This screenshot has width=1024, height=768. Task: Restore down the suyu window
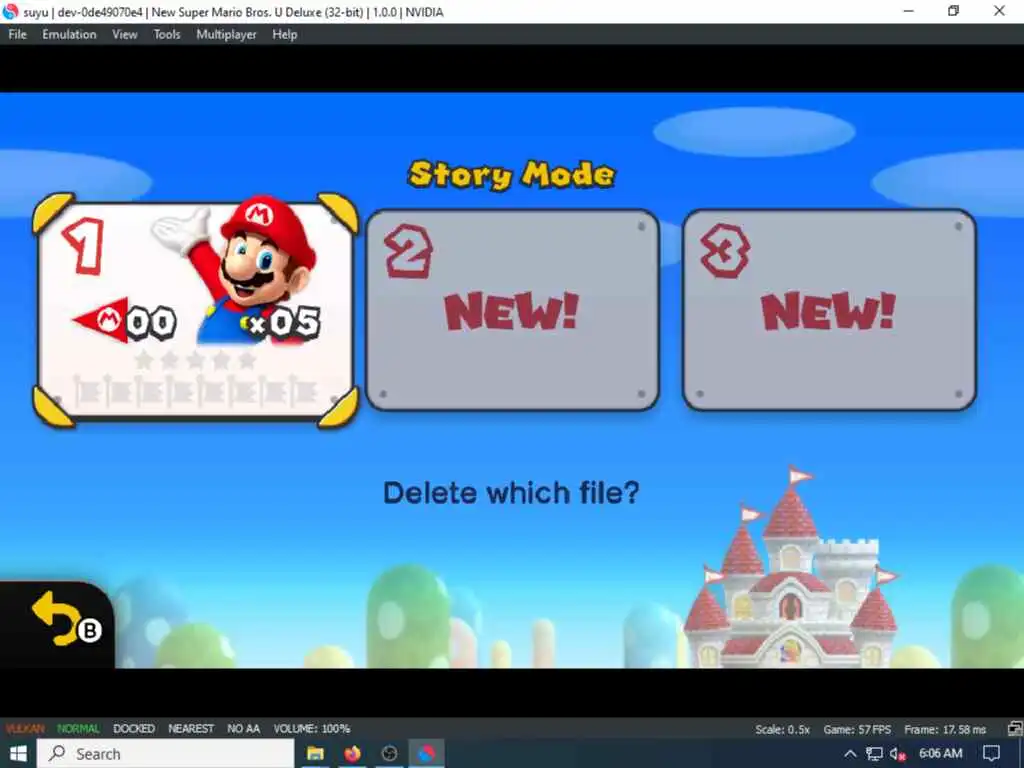pyautogui.click(x=953, y=11)
